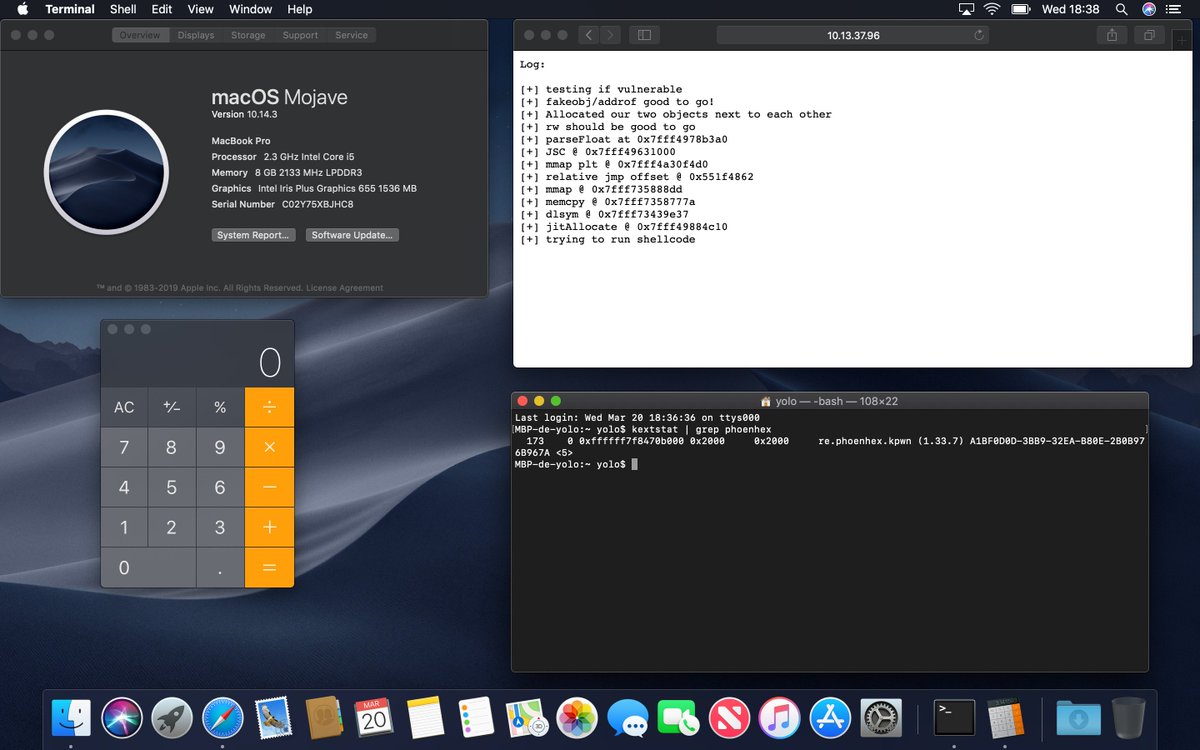This screenshot has width=1200, height=750.
Task: Open FaceTime app in Dock
Action: coord(678,717)
